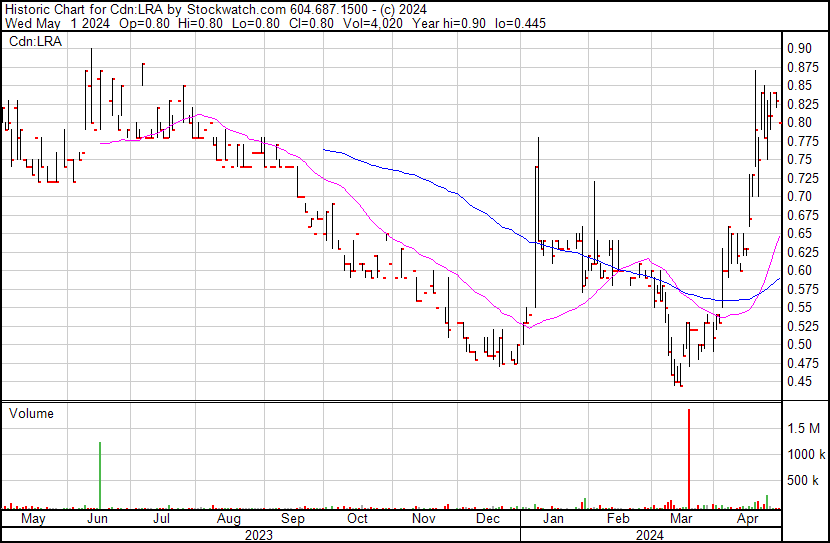The width and height of the screenshot is (830, 543).
Task: Click the Cl=0.80 header value
Action: (311, 23)
